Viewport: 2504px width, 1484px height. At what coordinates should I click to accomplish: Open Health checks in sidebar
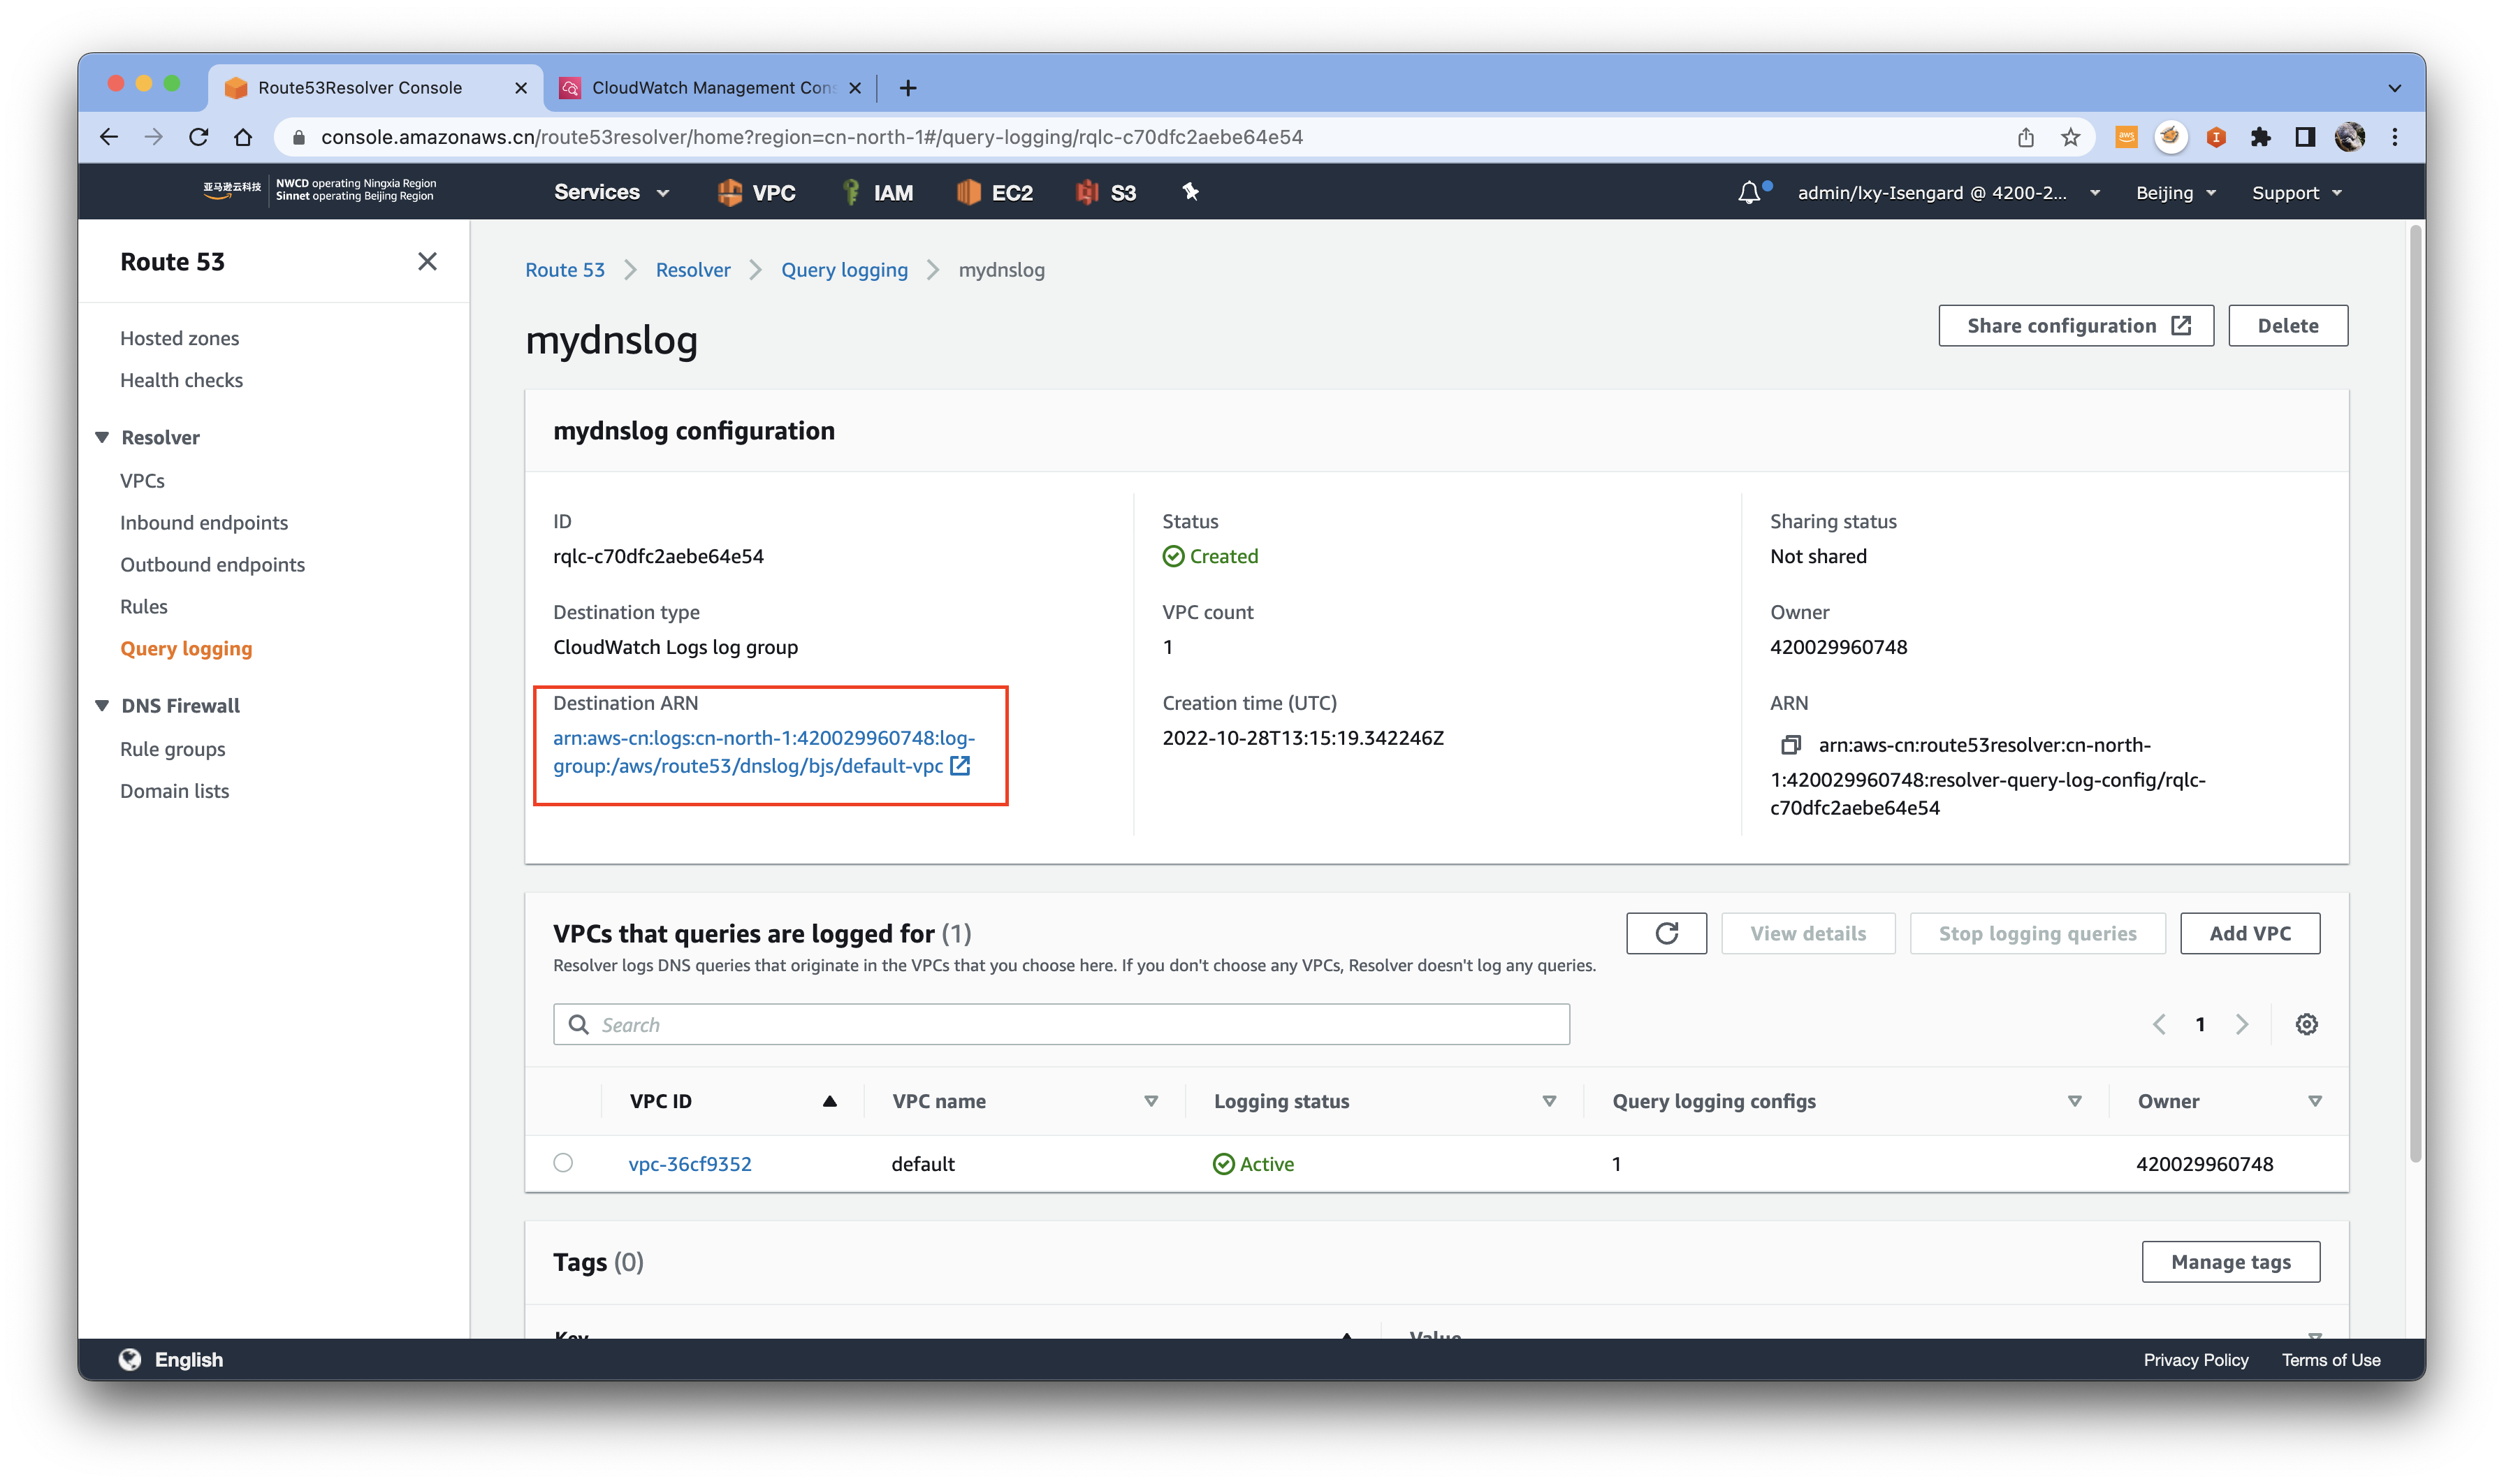pyautogui.click(x=181, y=380)
